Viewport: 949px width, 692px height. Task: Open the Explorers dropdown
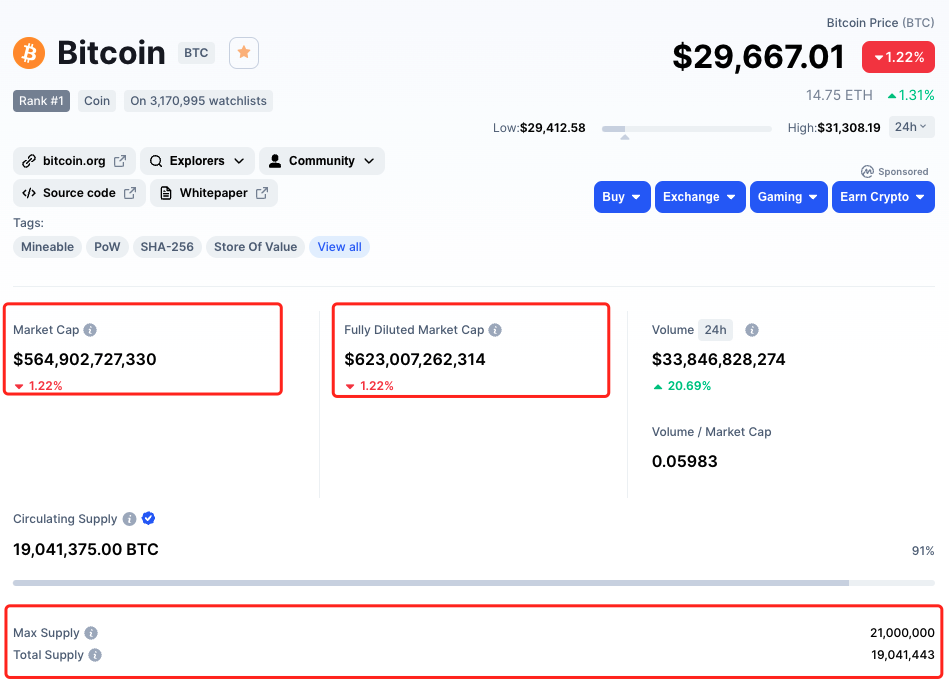click(197, 161)
